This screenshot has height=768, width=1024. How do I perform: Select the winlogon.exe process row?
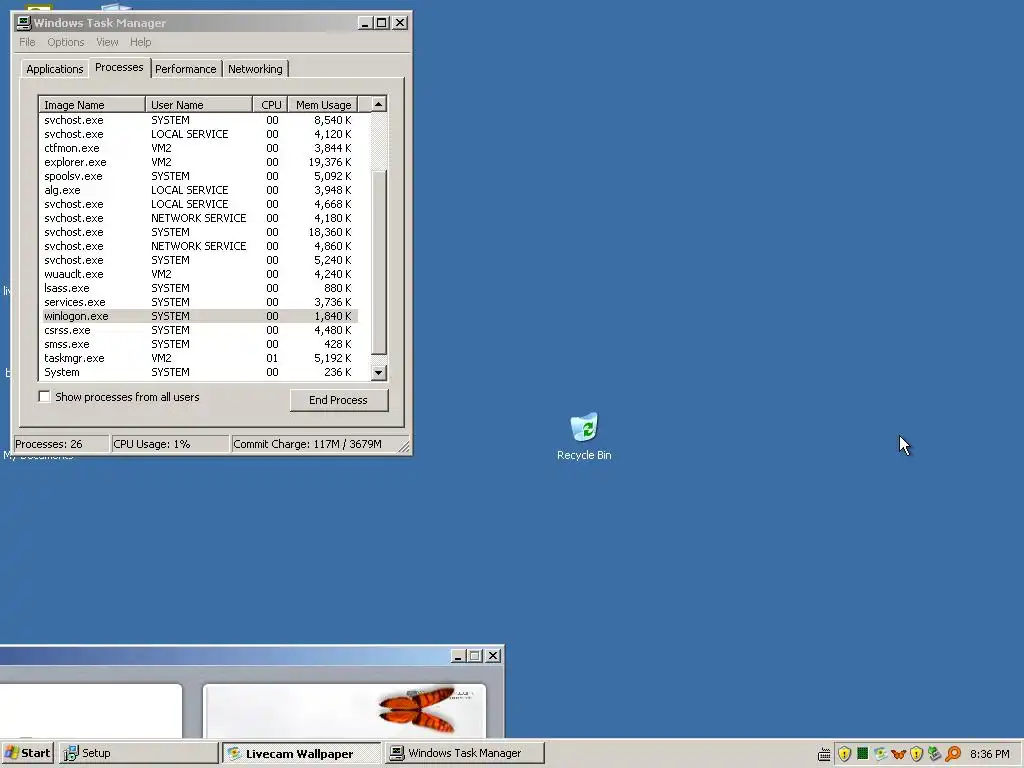click(198, 316)
